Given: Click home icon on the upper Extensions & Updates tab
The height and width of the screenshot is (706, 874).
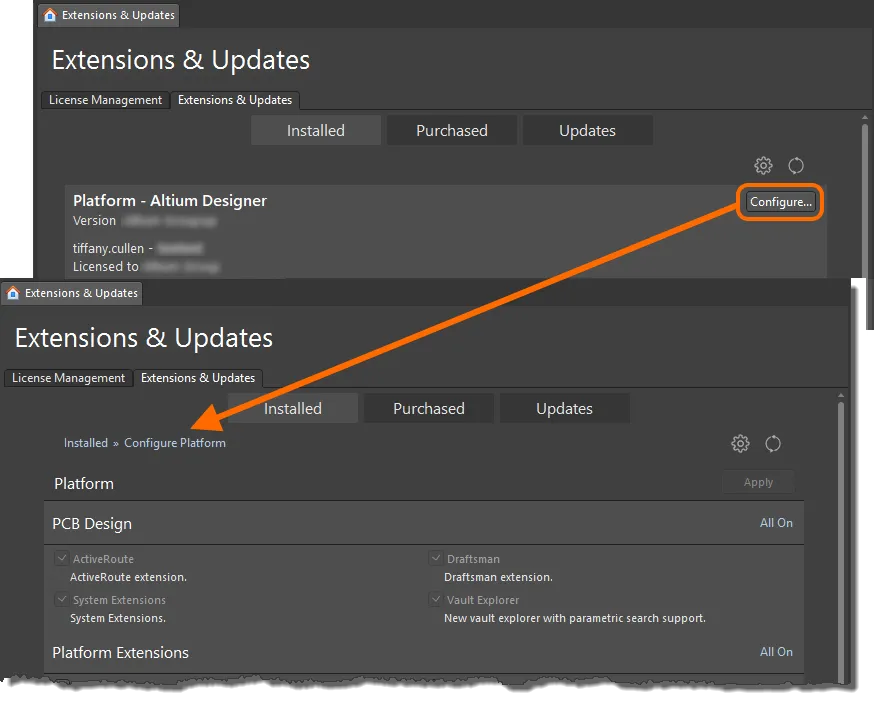Looking at the screenshot, I should tap(50, 15).
